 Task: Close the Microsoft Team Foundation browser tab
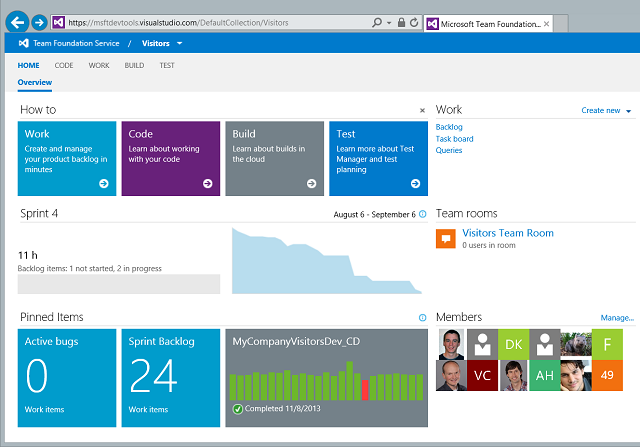(546, 24)
